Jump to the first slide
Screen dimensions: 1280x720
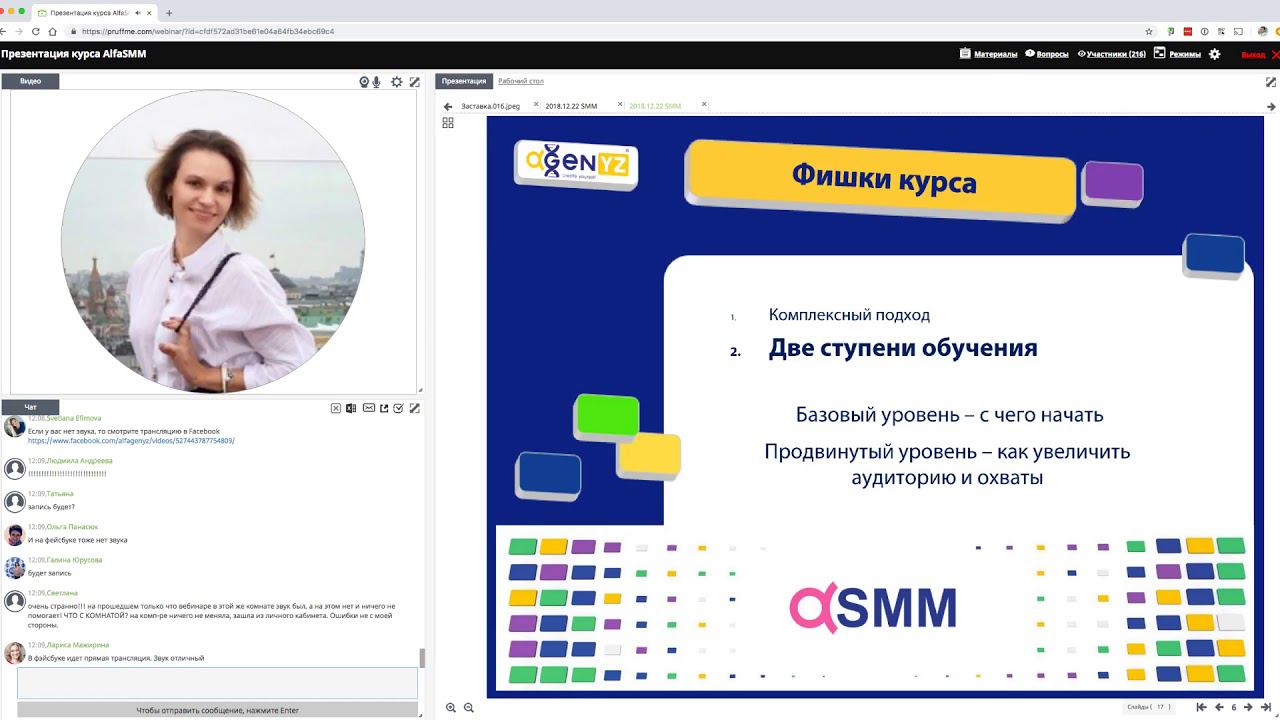1202,707
